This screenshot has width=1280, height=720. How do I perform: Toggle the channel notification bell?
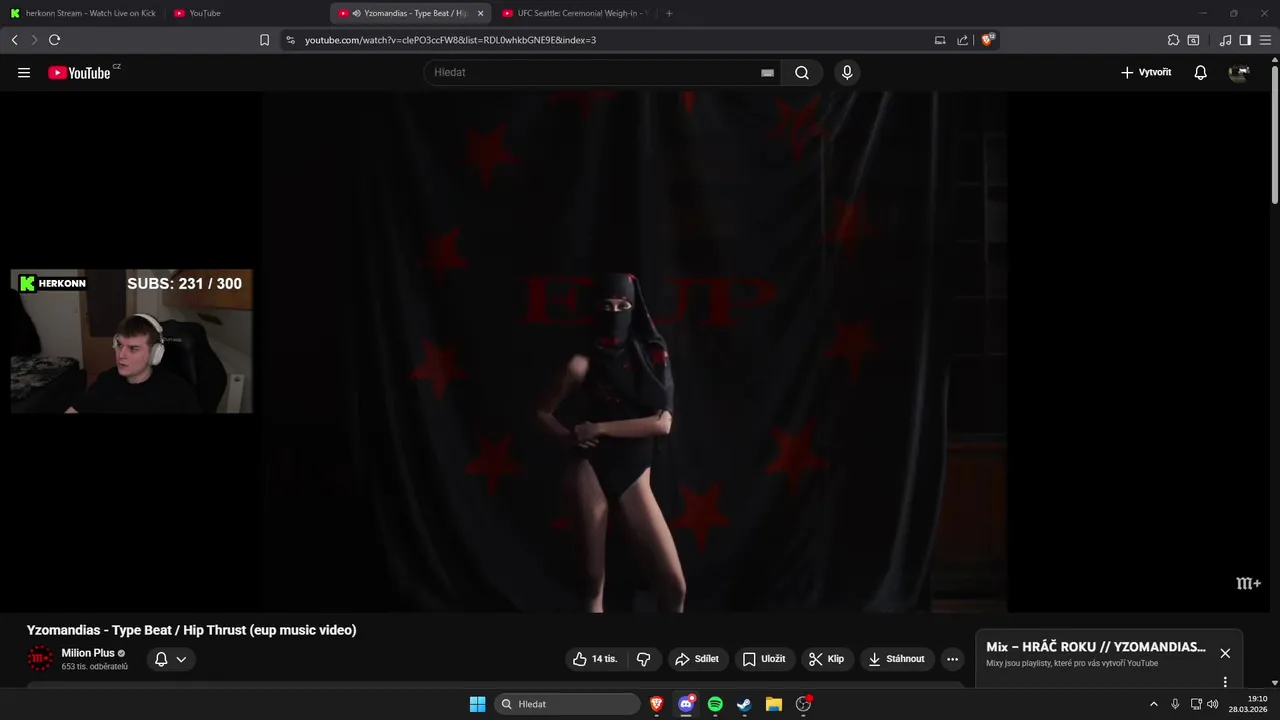[161, 659]
